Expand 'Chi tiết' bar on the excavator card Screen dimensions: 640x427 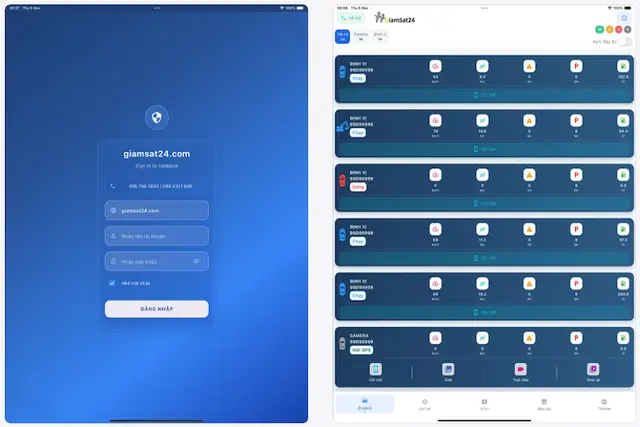coord(484,149)
